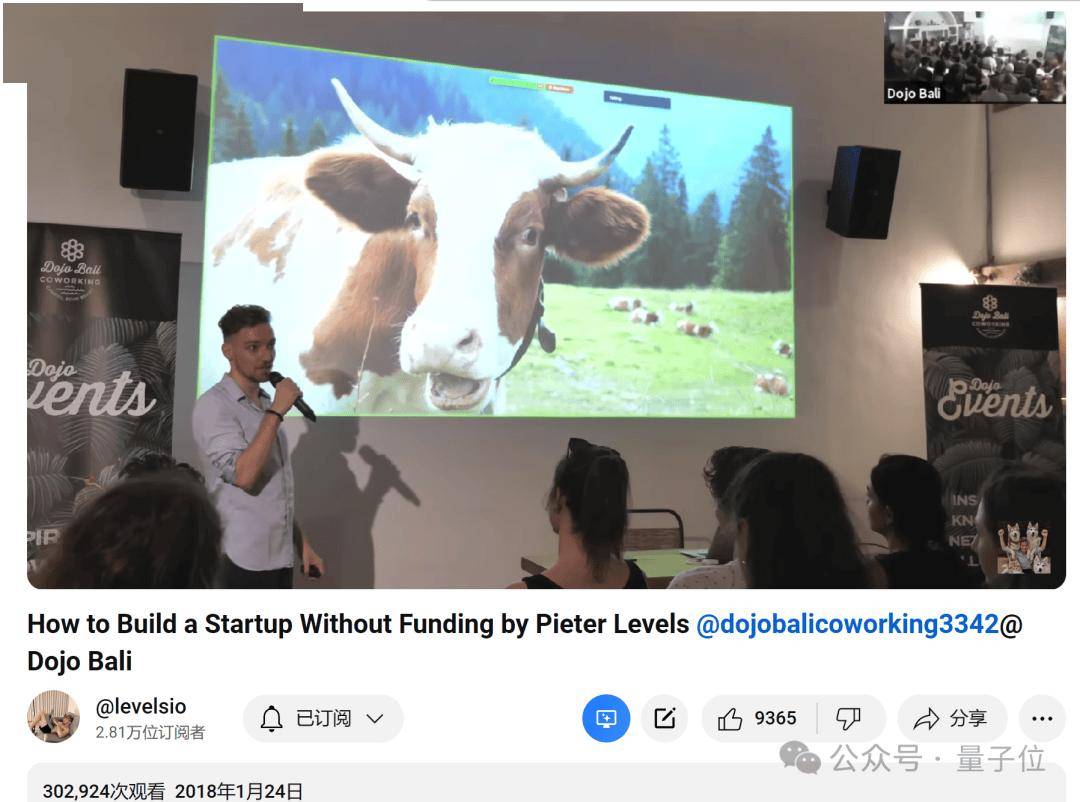
Task: Click the 2018年1月24日 upload date text
Action: (x=238, y=791)
